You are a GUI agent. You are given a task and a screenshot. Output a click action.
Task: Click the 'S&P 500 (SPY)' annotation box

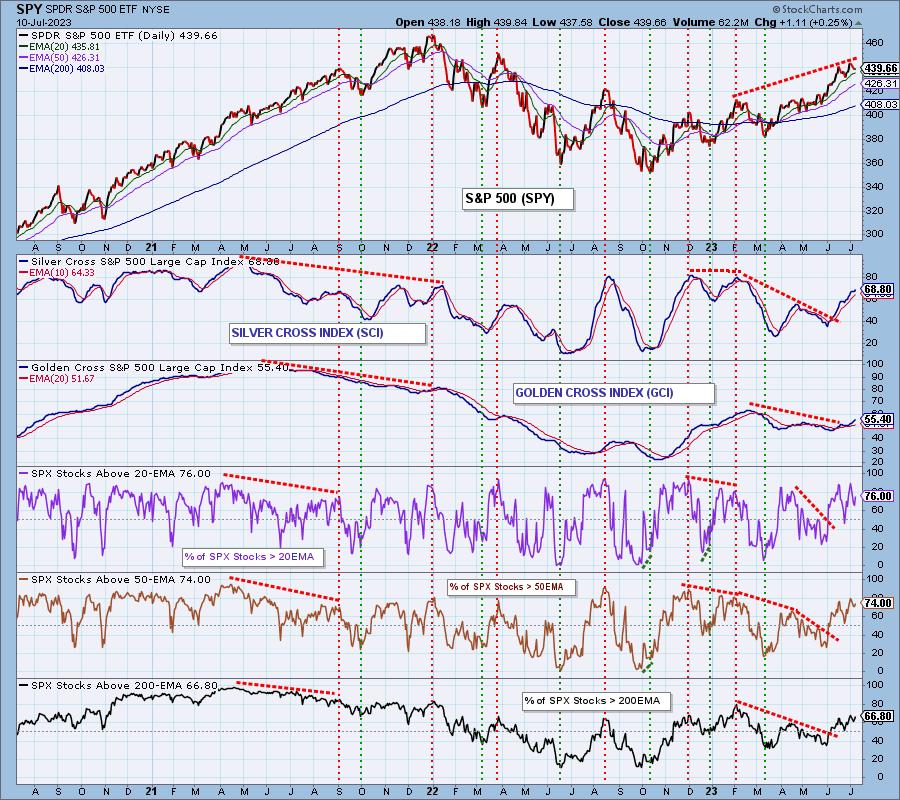tap(517, 199)
